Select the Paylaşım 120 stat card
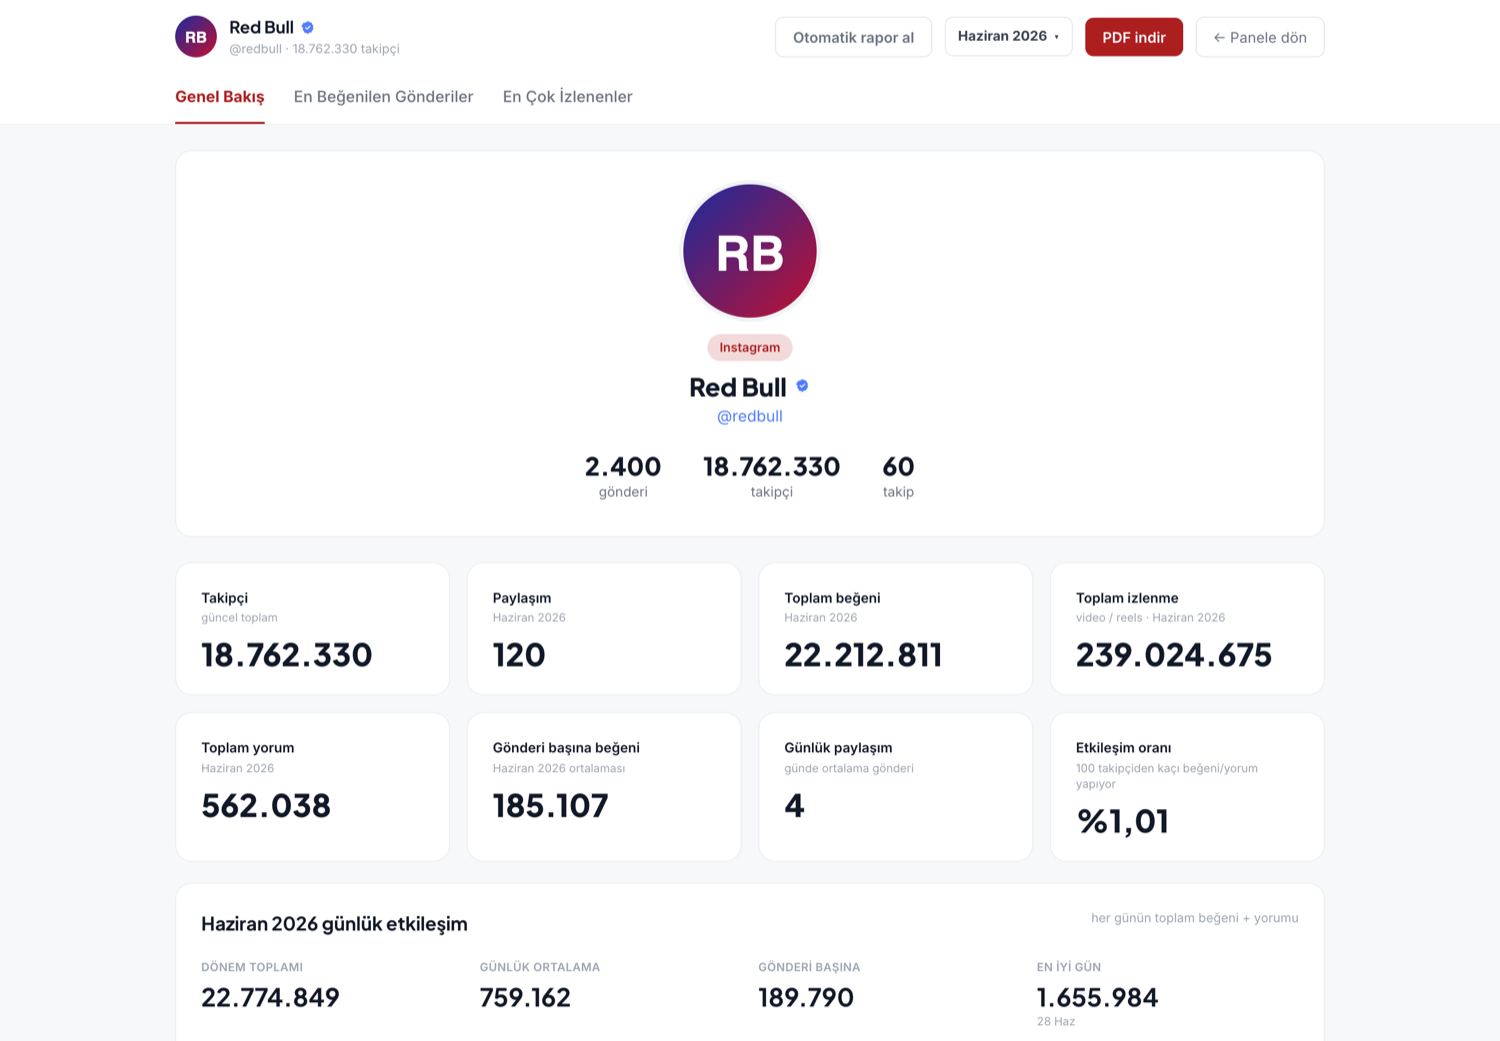The width and height of the screenshot is (1500, 1041). 604,628
